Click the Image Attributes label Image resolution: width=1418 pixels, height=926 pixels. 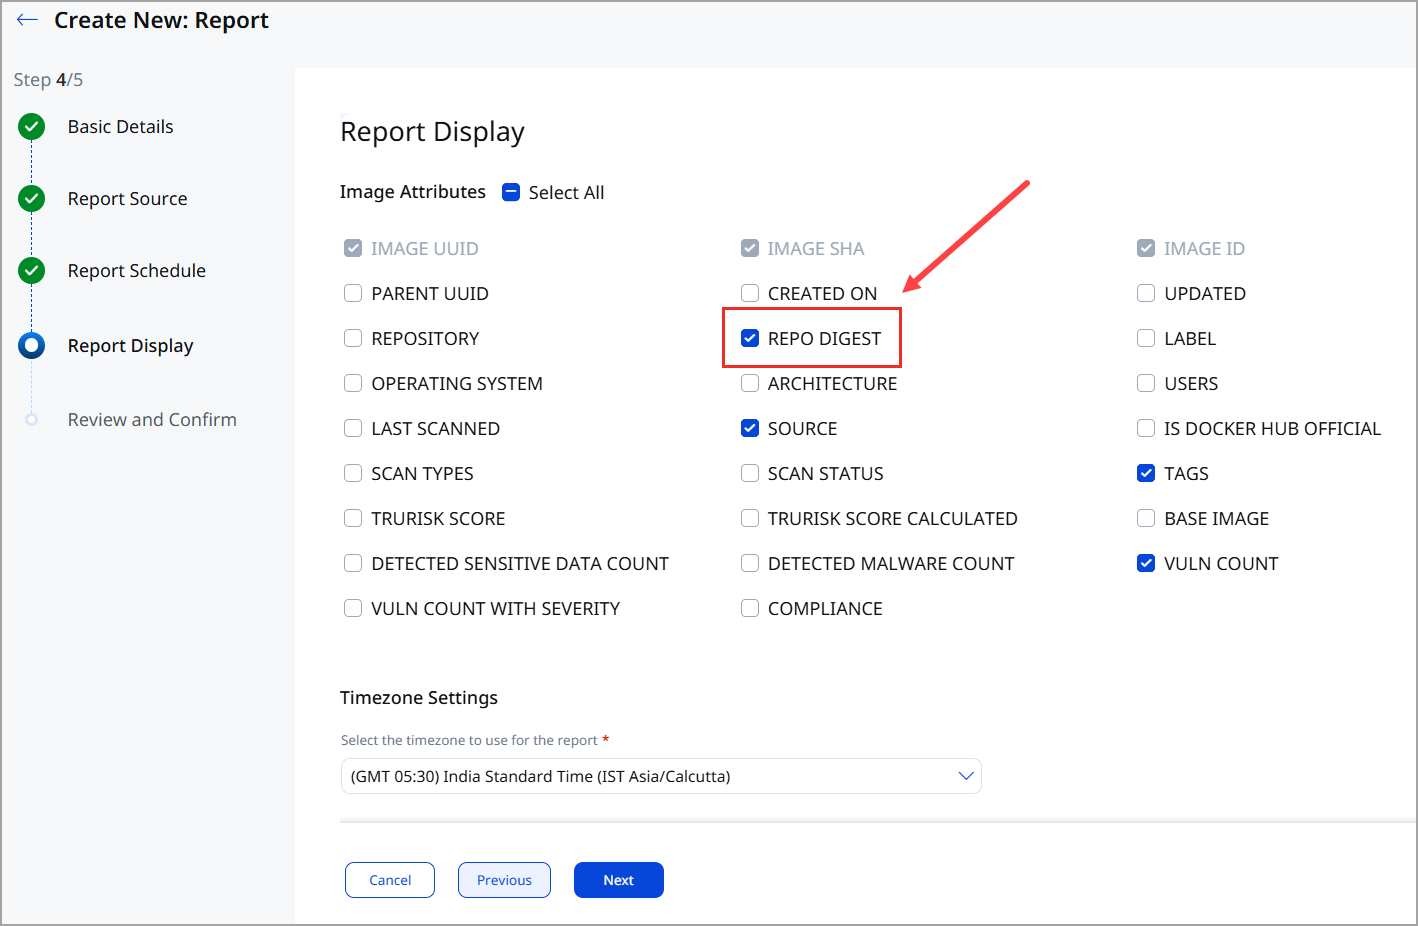coord(413,192)
